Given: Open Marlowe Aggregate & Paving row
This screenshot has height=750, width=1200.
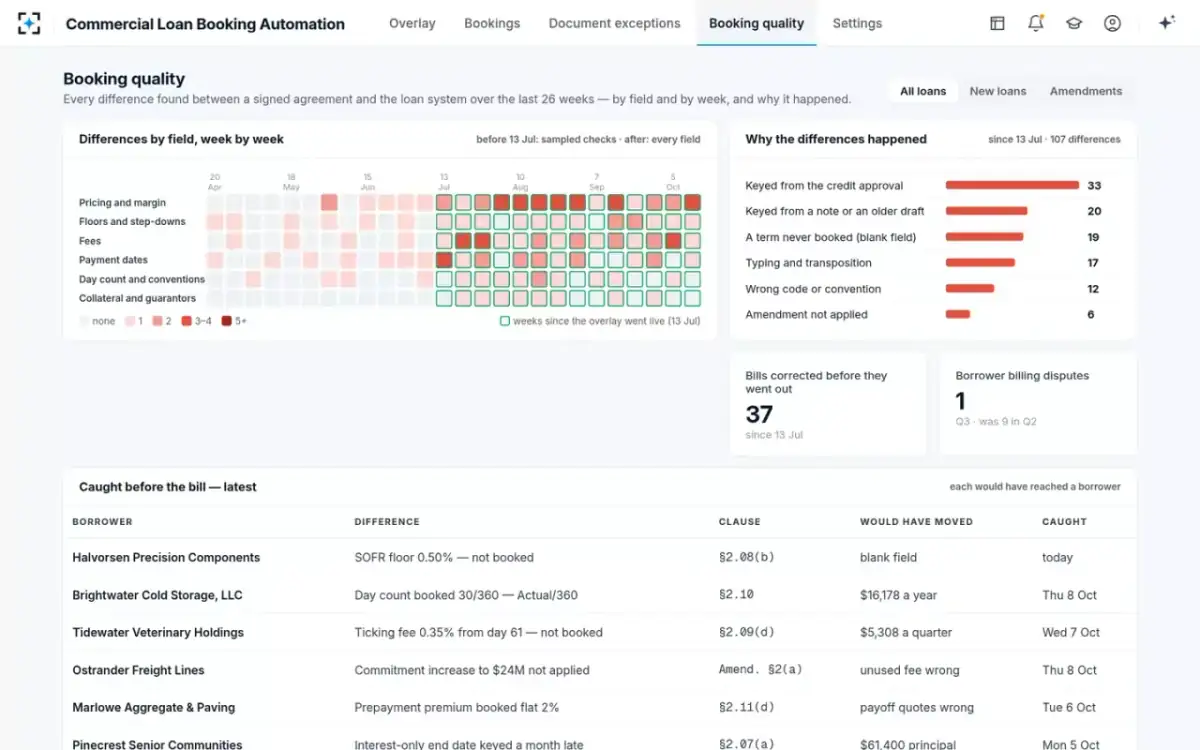Looking at the screenshot, I should 600,707.
